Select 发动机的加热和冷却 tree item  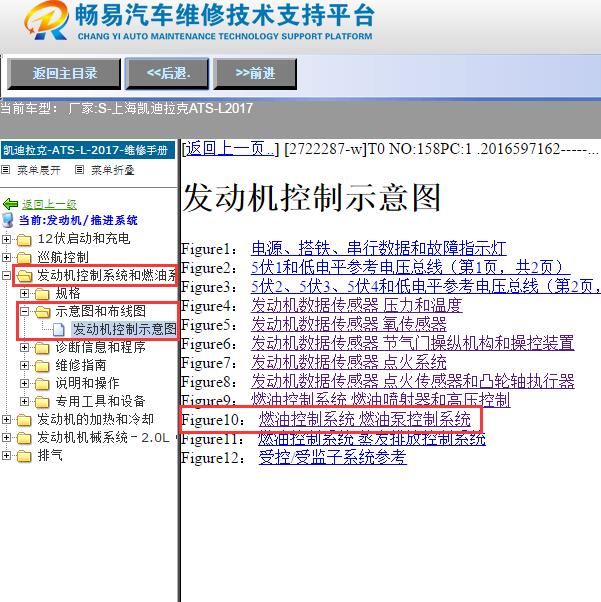tap(96, 419)
